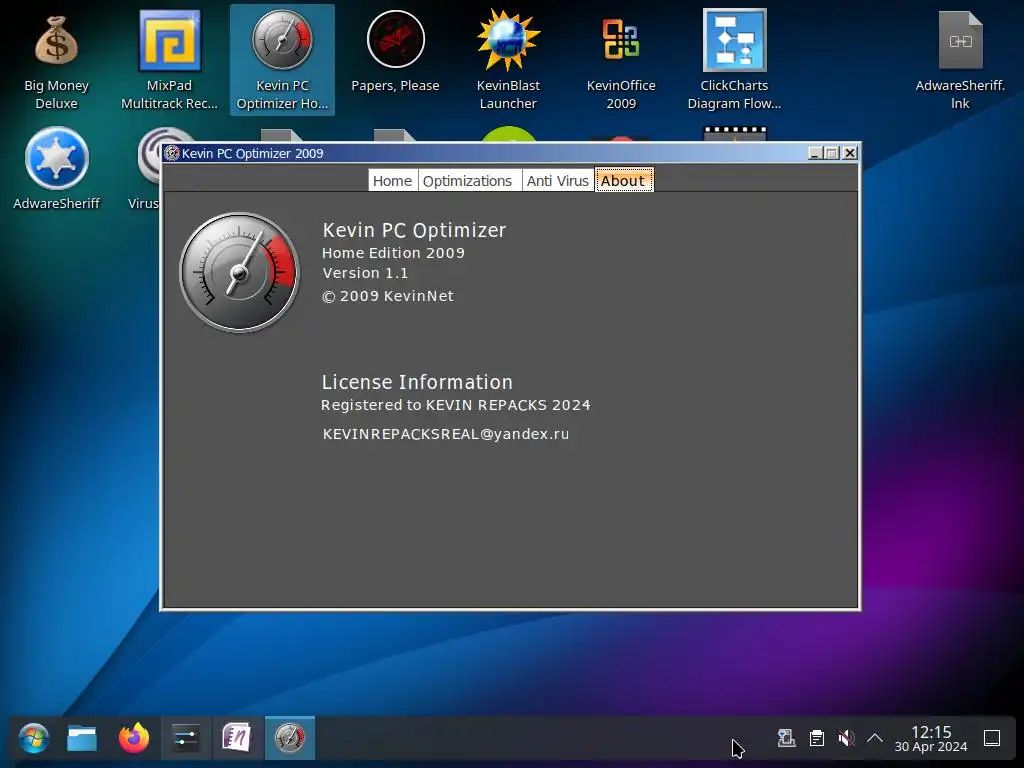
Task: Open the Optimizations tab
Action: click(468, 181)
